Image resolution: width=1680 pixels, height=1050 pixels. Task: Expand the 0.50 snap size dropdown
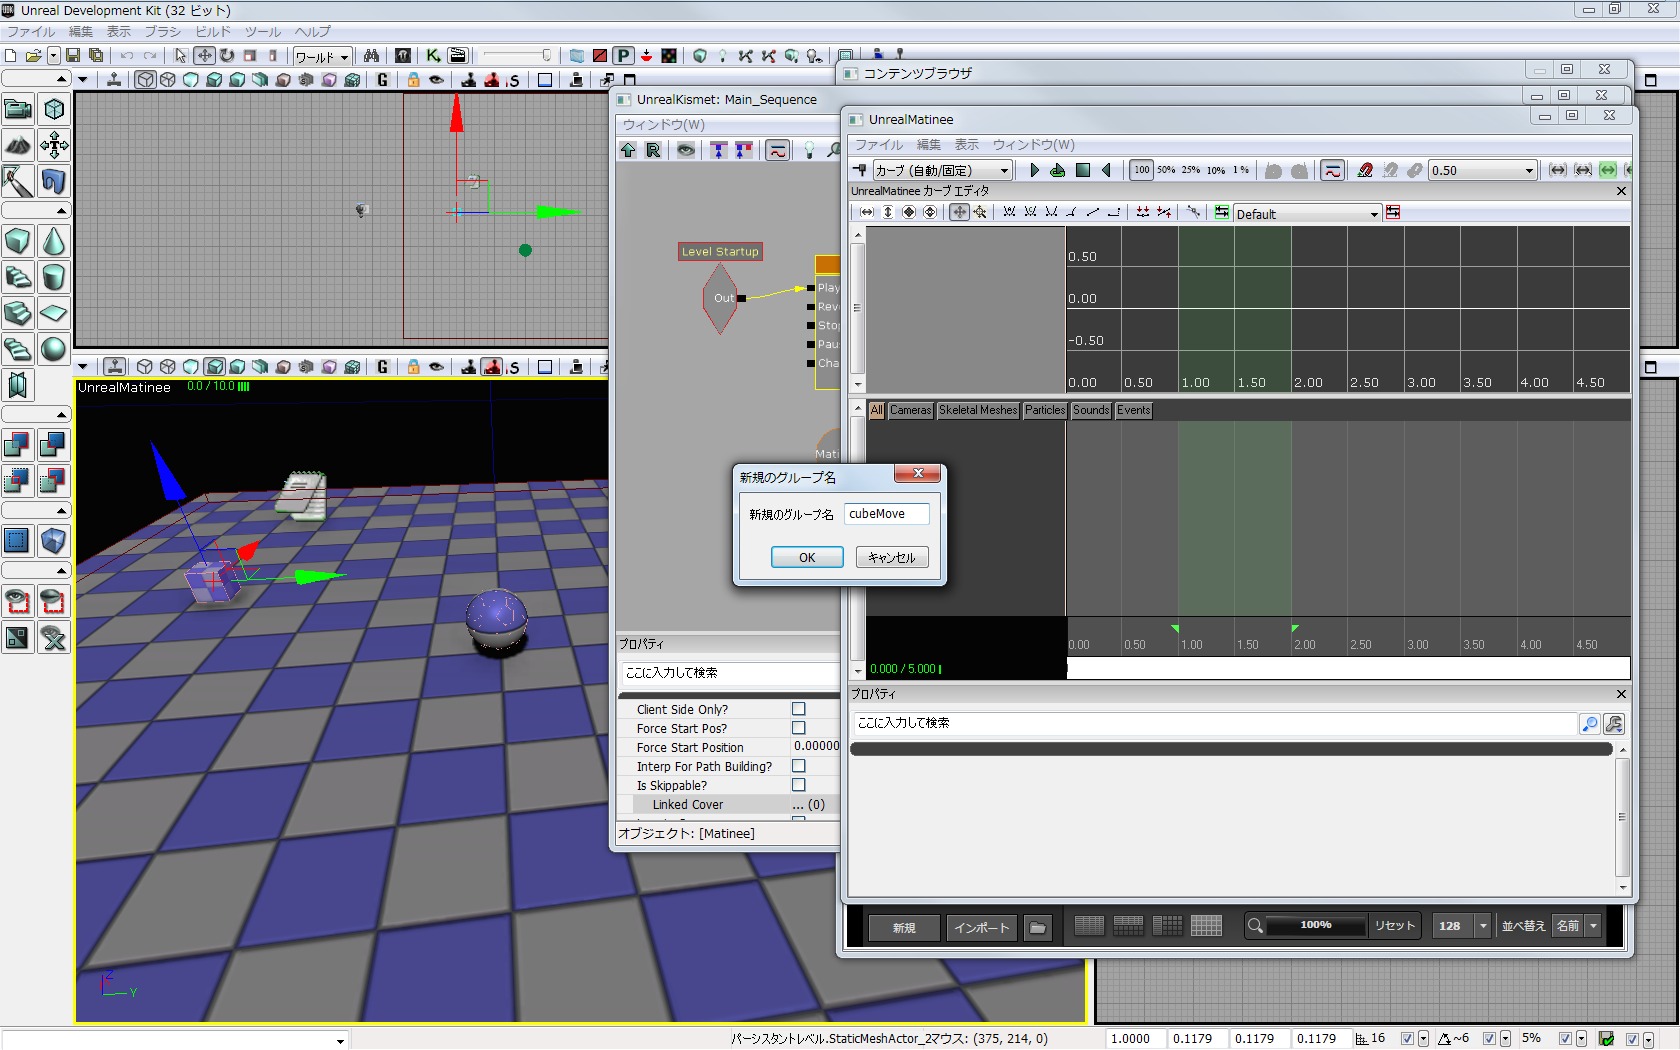click(x=1528, y=171)
